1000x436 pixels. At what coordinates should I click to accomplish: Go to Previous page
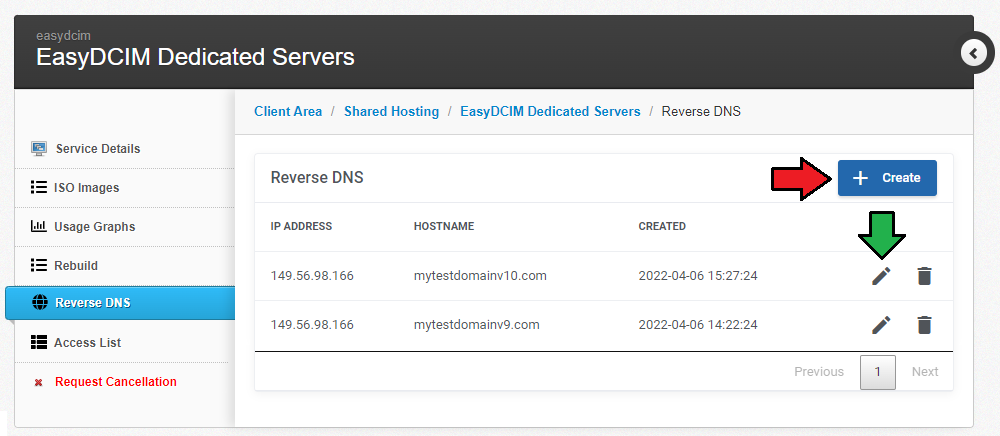tap(819, 372)
